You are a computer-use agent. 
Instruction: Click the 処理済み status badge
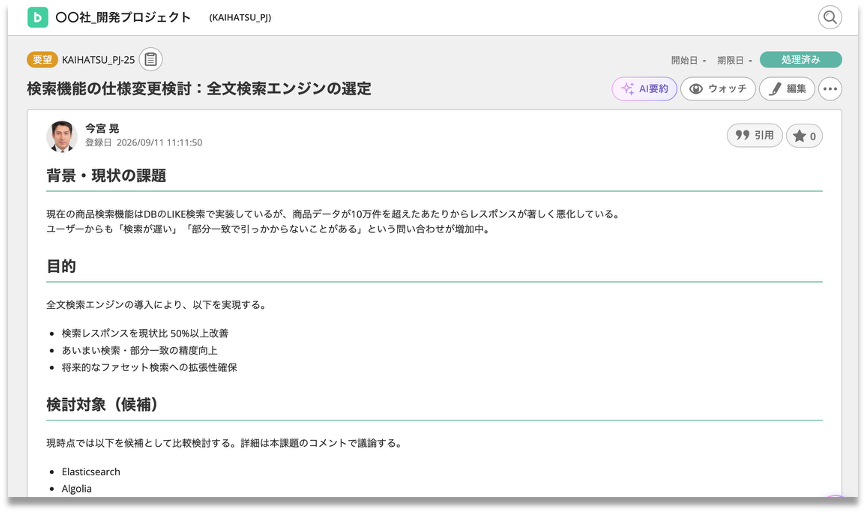coord(801,60)
